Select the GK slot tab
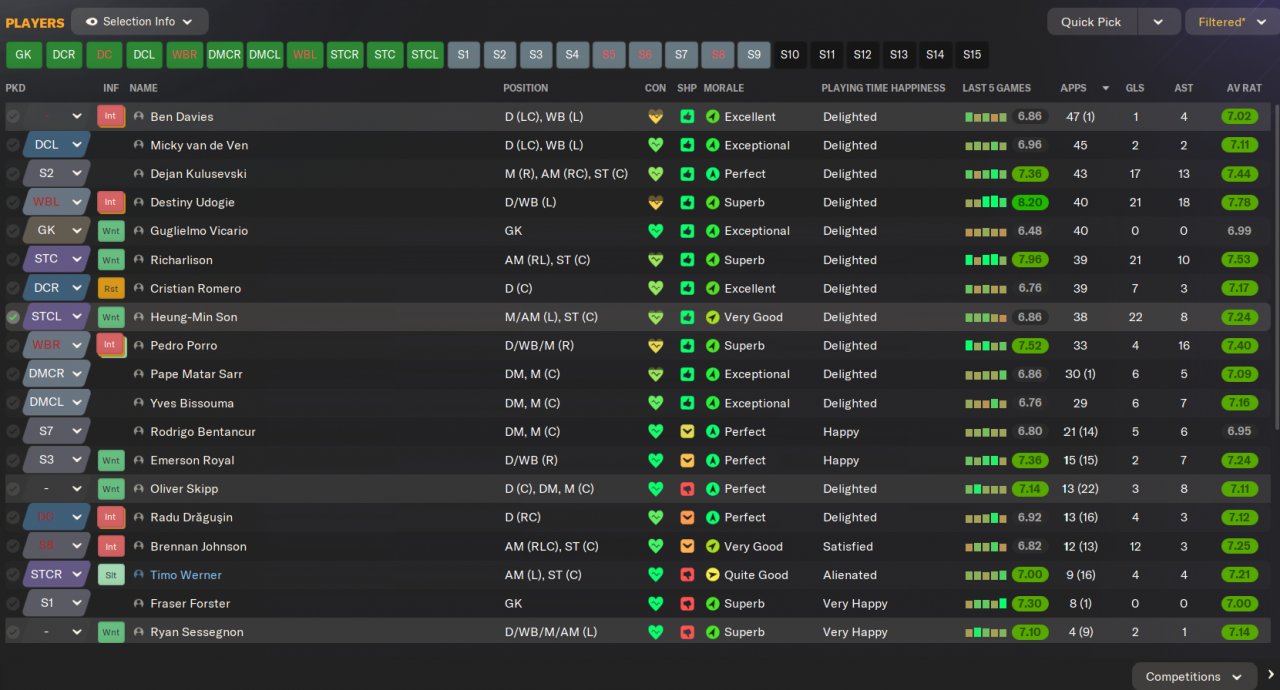The image size is (1280, 690). coord(24,55)
